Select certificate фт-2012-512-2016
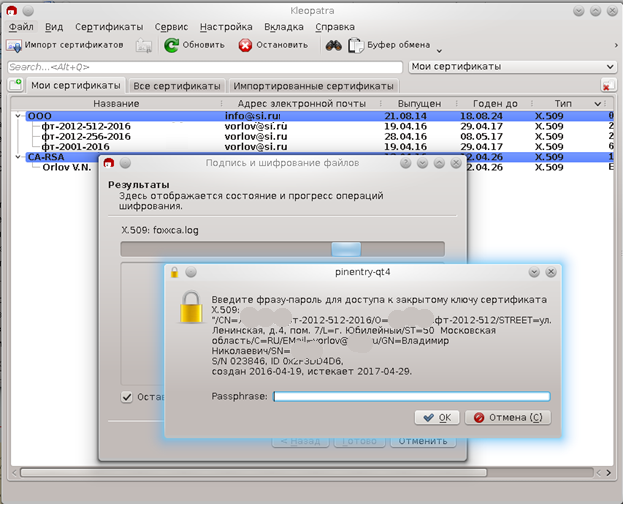Image resolution: width=624 pixels, height=505 pixels. (86, 126)
